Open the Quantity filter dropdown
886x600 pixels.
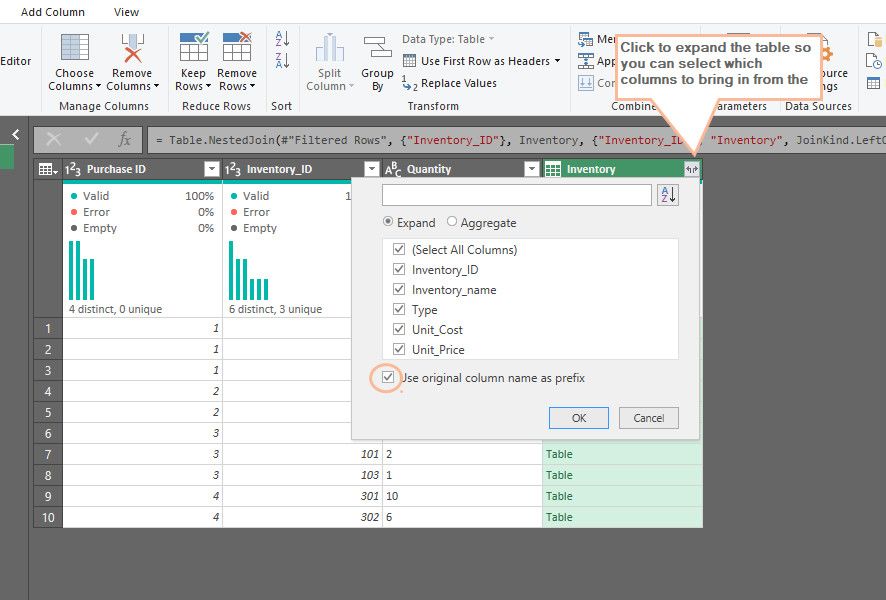pos(532,169)
